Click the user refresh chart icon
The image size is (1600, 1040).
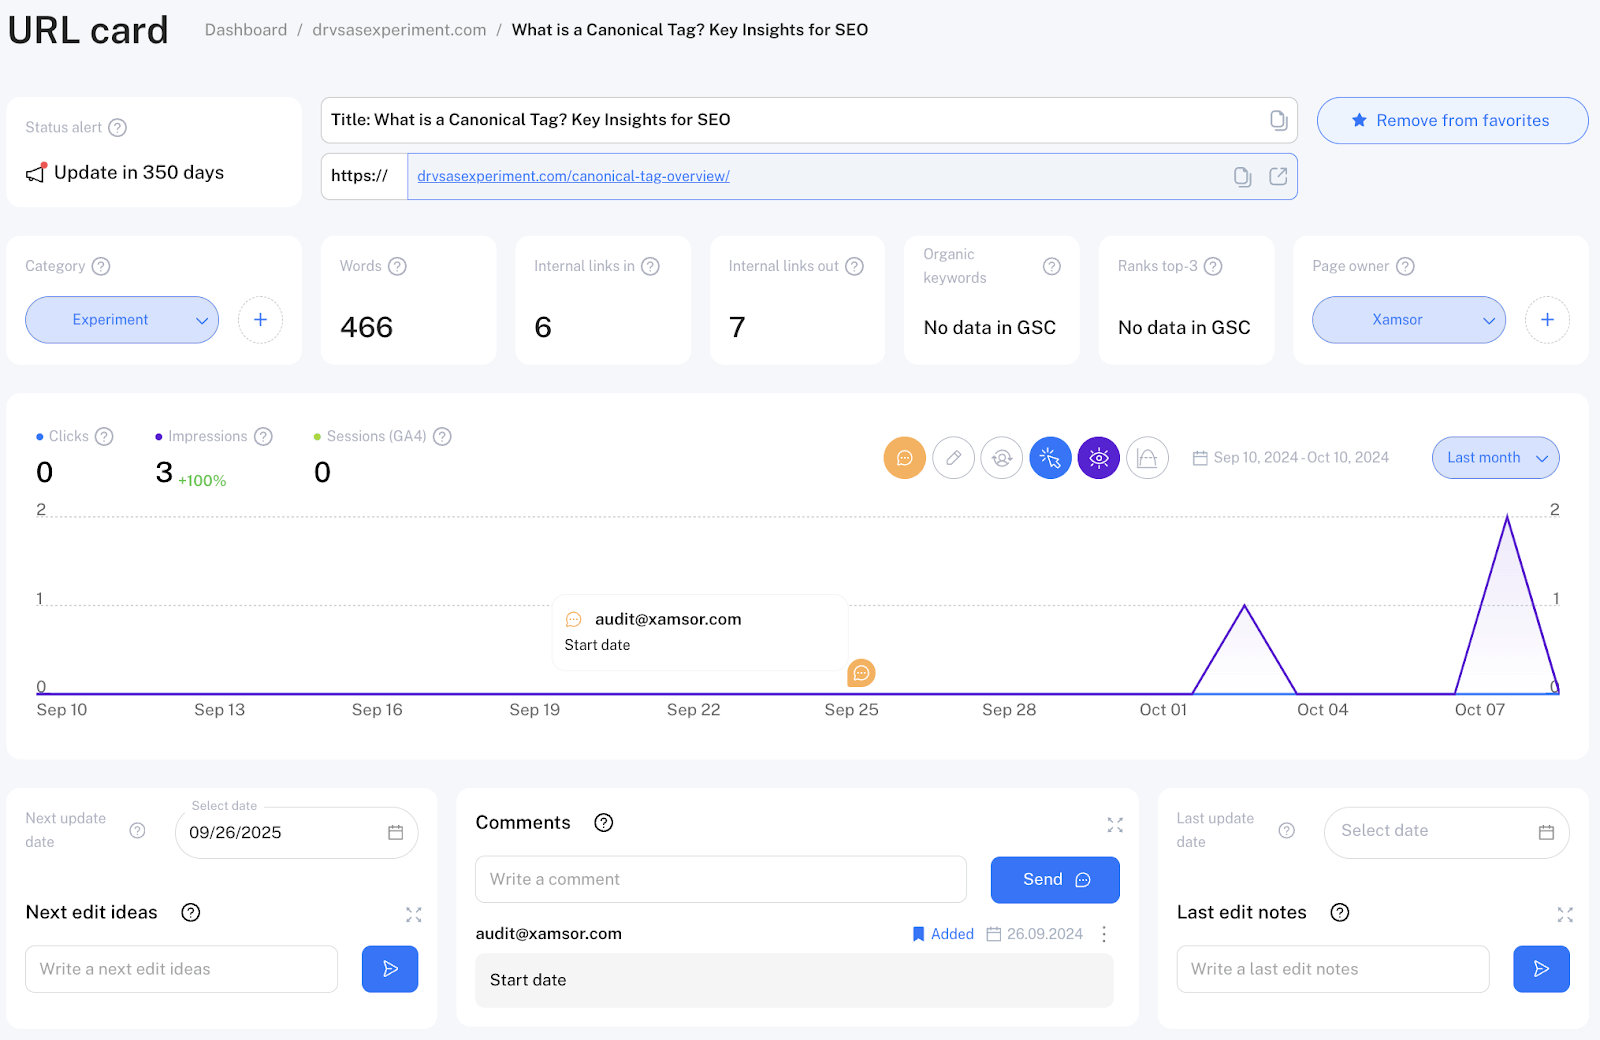click(x=1001, y=458)
